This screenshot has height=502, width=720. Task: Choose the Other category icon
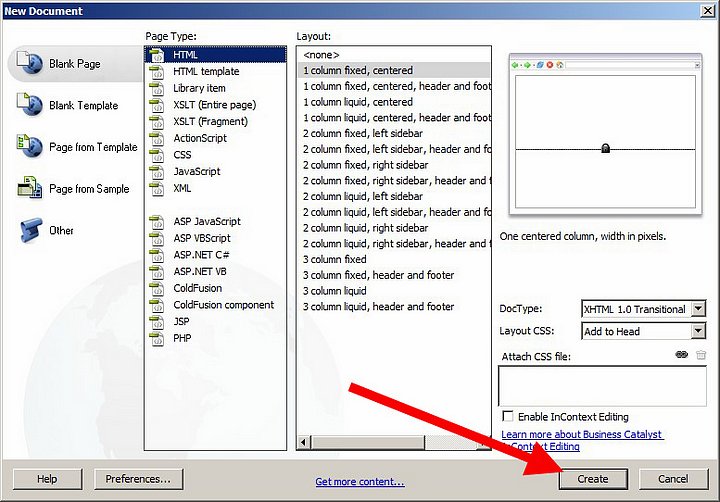point(31,230)
